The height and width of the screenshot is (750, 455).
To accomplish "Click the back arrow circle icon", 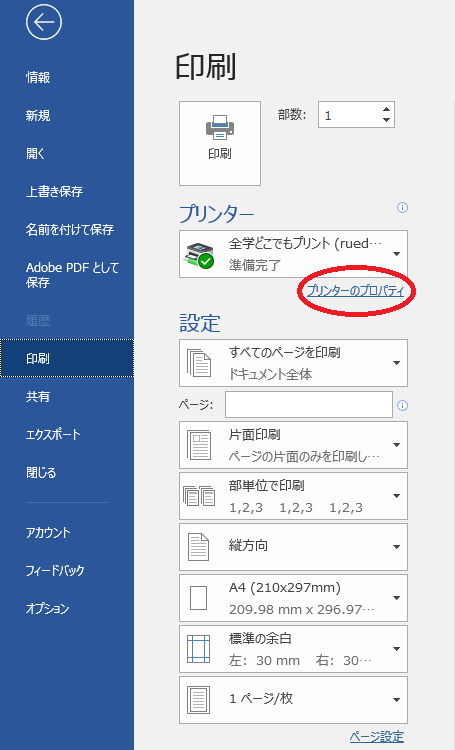I will point(44,22).
